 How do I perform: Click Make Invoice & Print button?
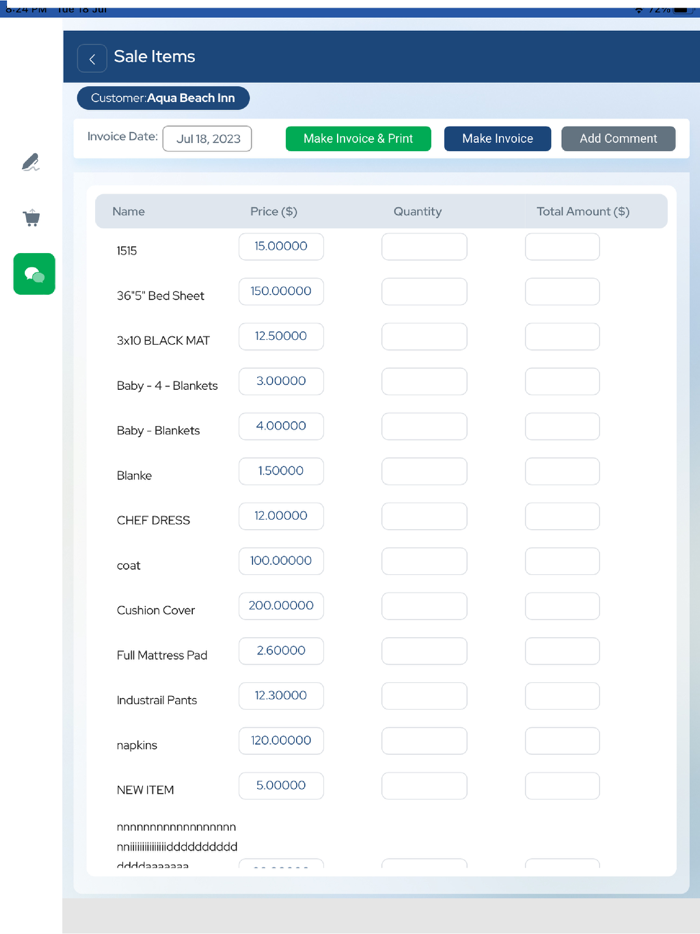[x=358, y=139]
